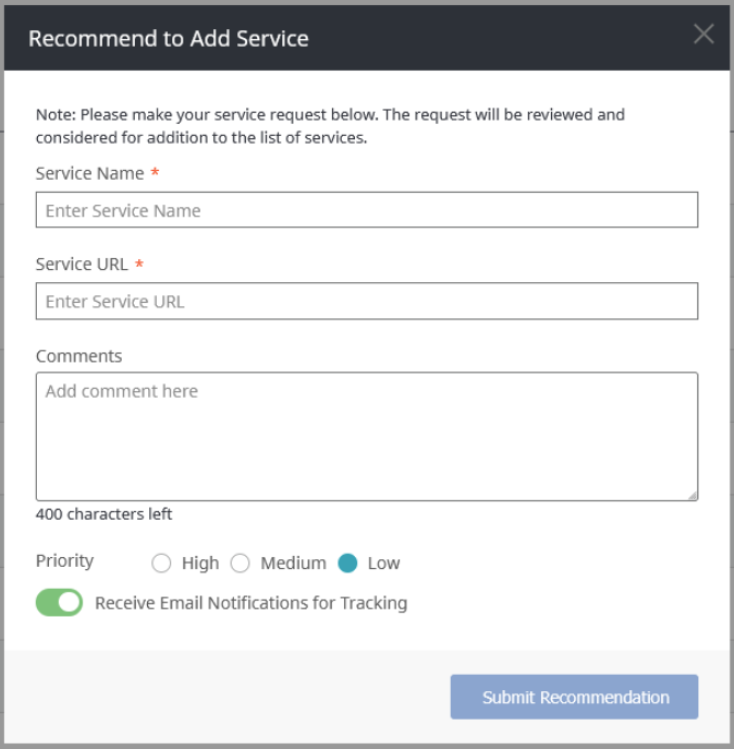Click into the Comments text area
This screenshot has height=749, width=734.
366,436
